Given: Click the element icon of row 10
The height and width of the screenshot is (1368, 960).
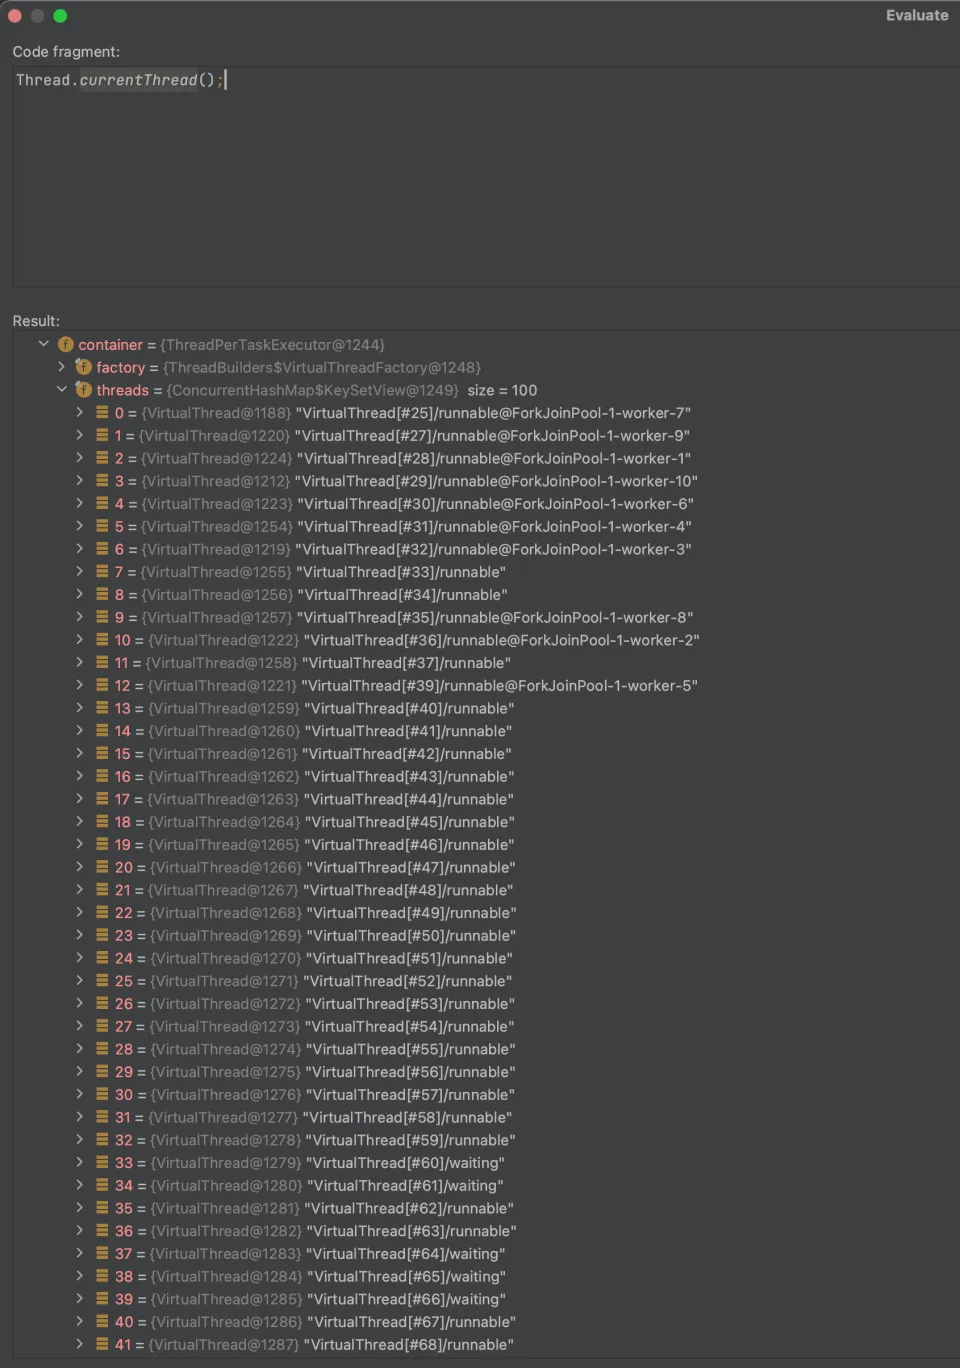Looking at the screenshot, I should 102,640.
